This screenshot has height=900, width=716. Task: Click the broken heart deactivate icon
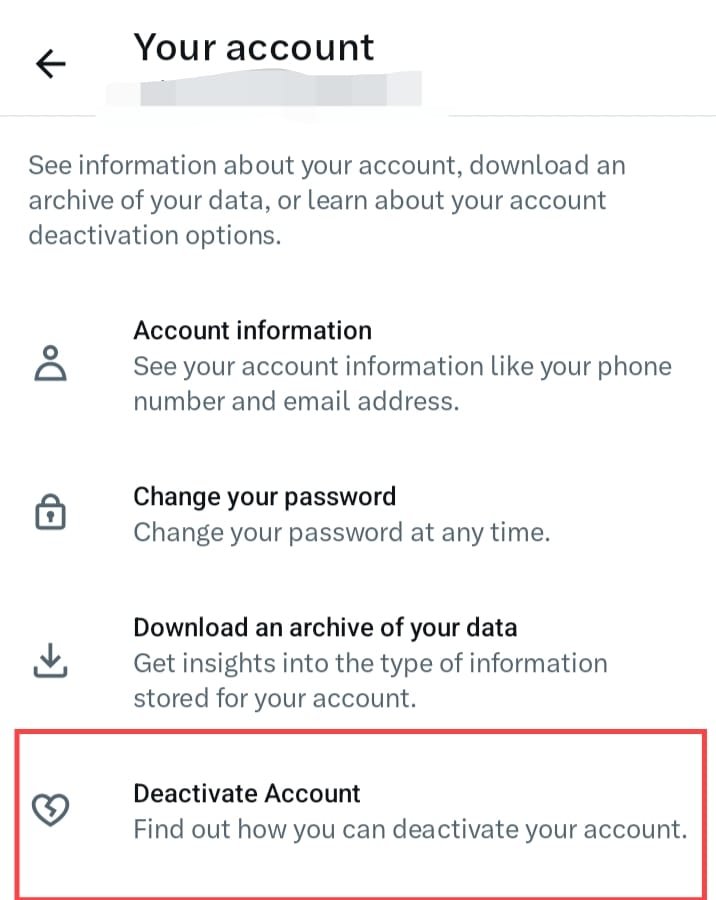tap(51, 809)
